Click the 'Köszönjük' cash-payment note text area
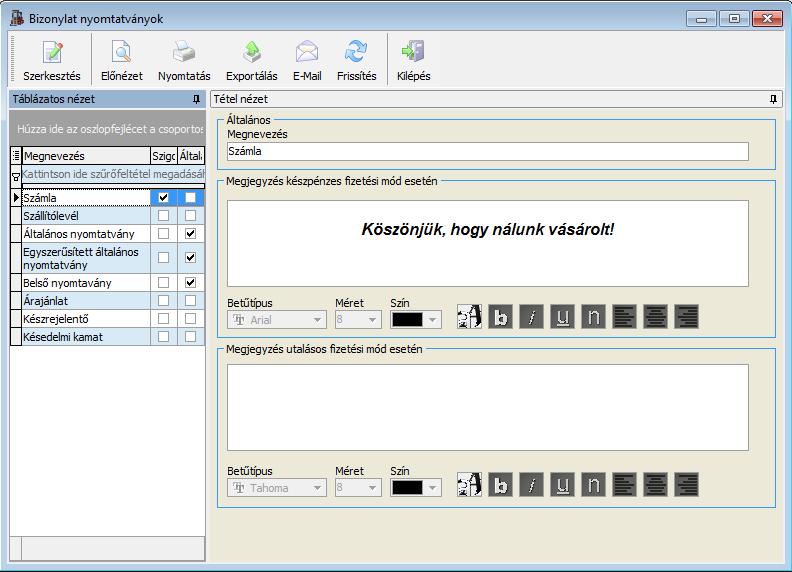 [x=488, y=244]
